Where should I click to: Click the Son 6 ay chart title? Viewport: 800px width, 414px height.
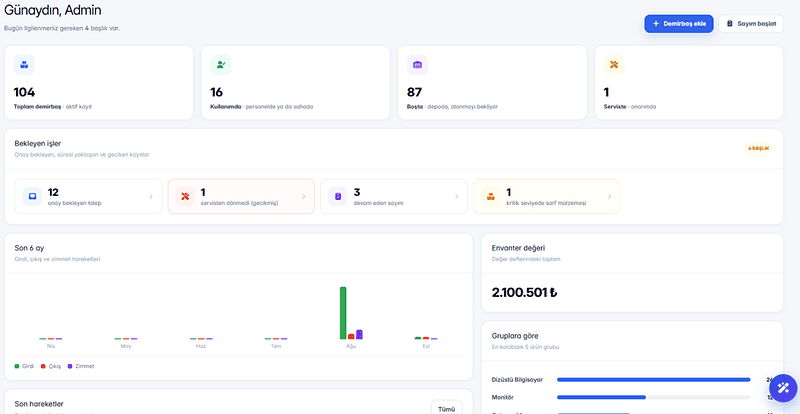29,248
